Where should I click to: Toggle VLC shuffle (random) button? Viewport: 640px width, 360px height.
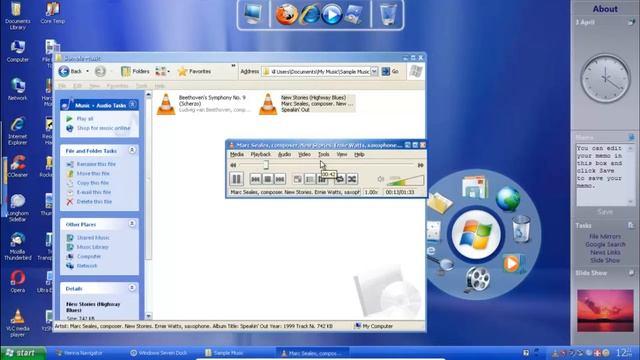pos(352,179)
